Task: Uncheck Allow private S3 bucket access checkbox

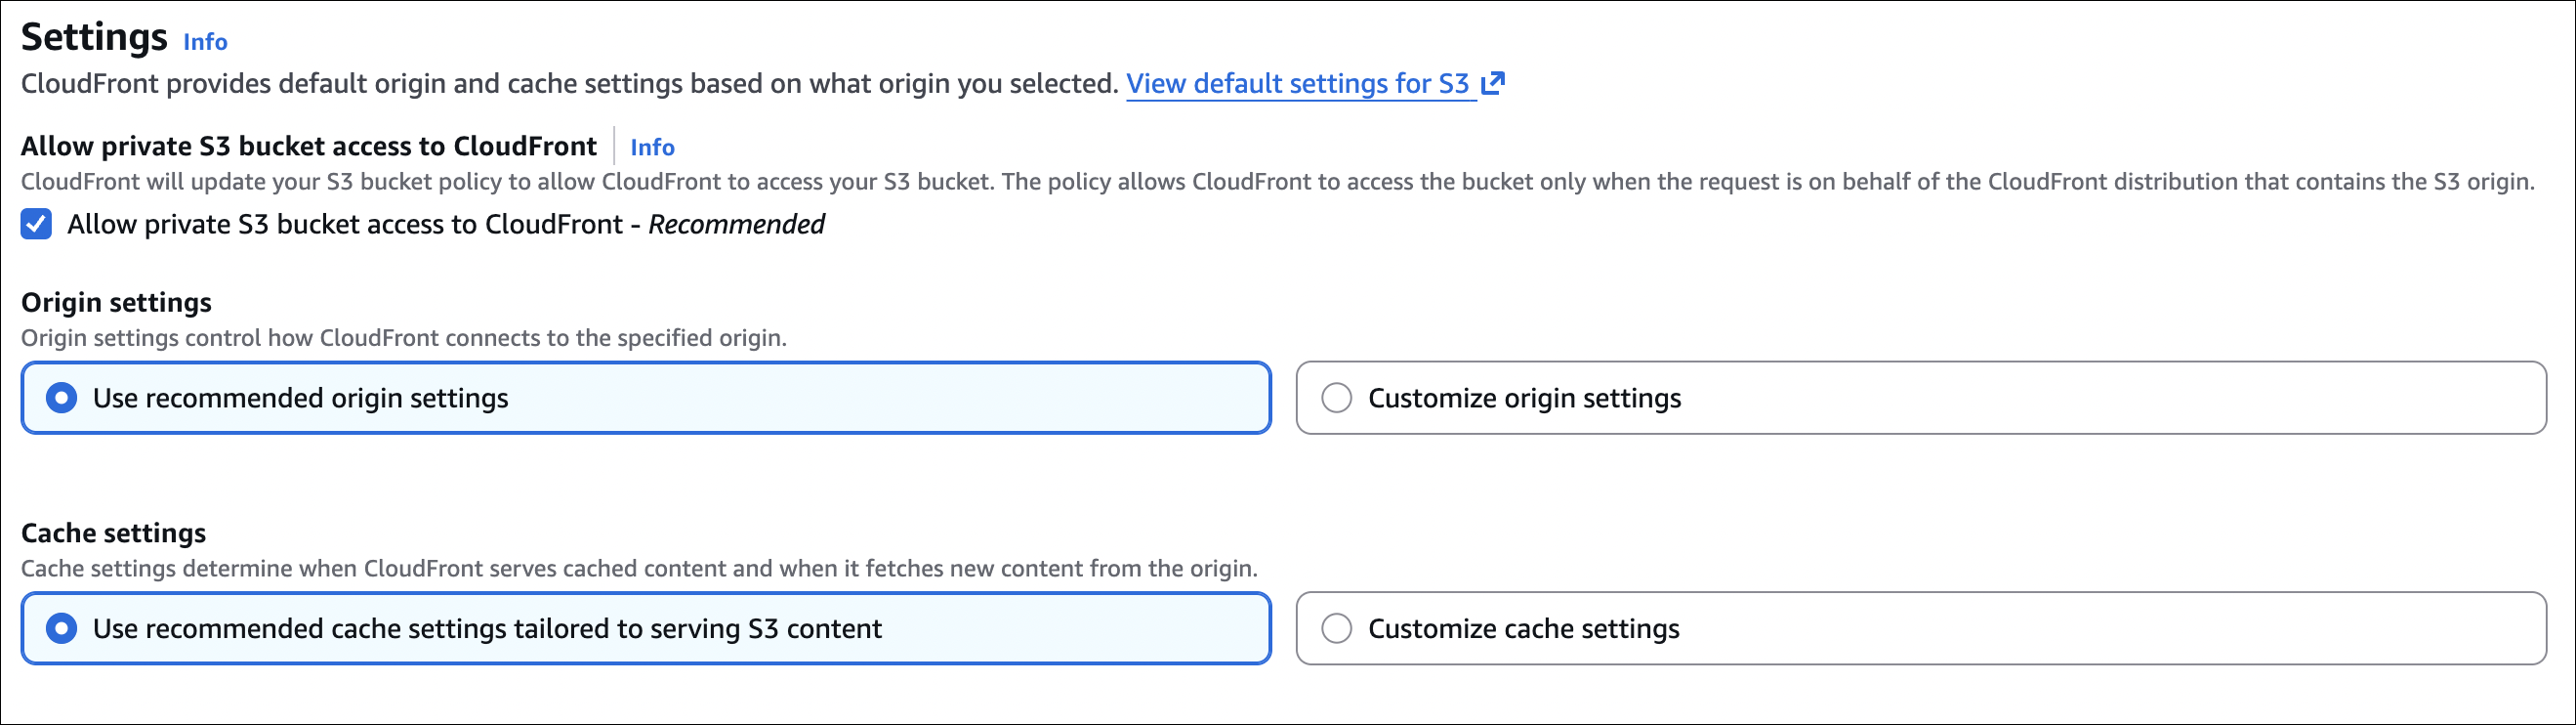Action: tap(37, 224)
